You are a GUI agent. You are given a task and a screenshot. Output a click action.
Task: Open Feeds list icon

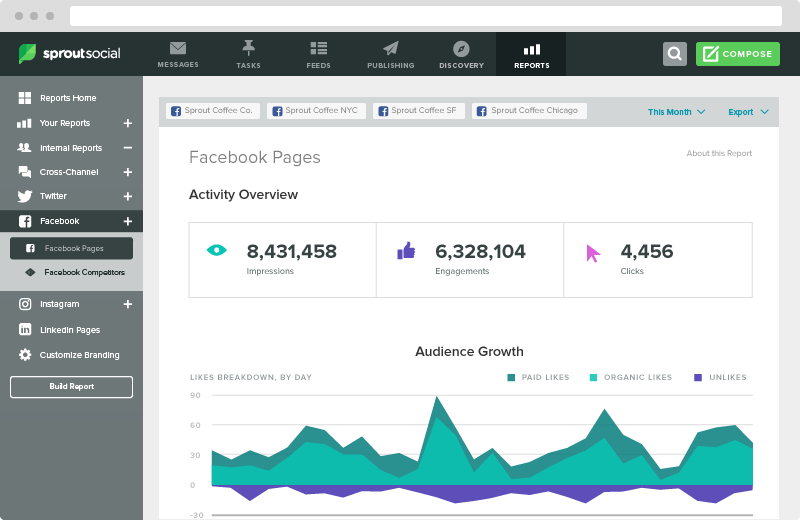(318, 48)
